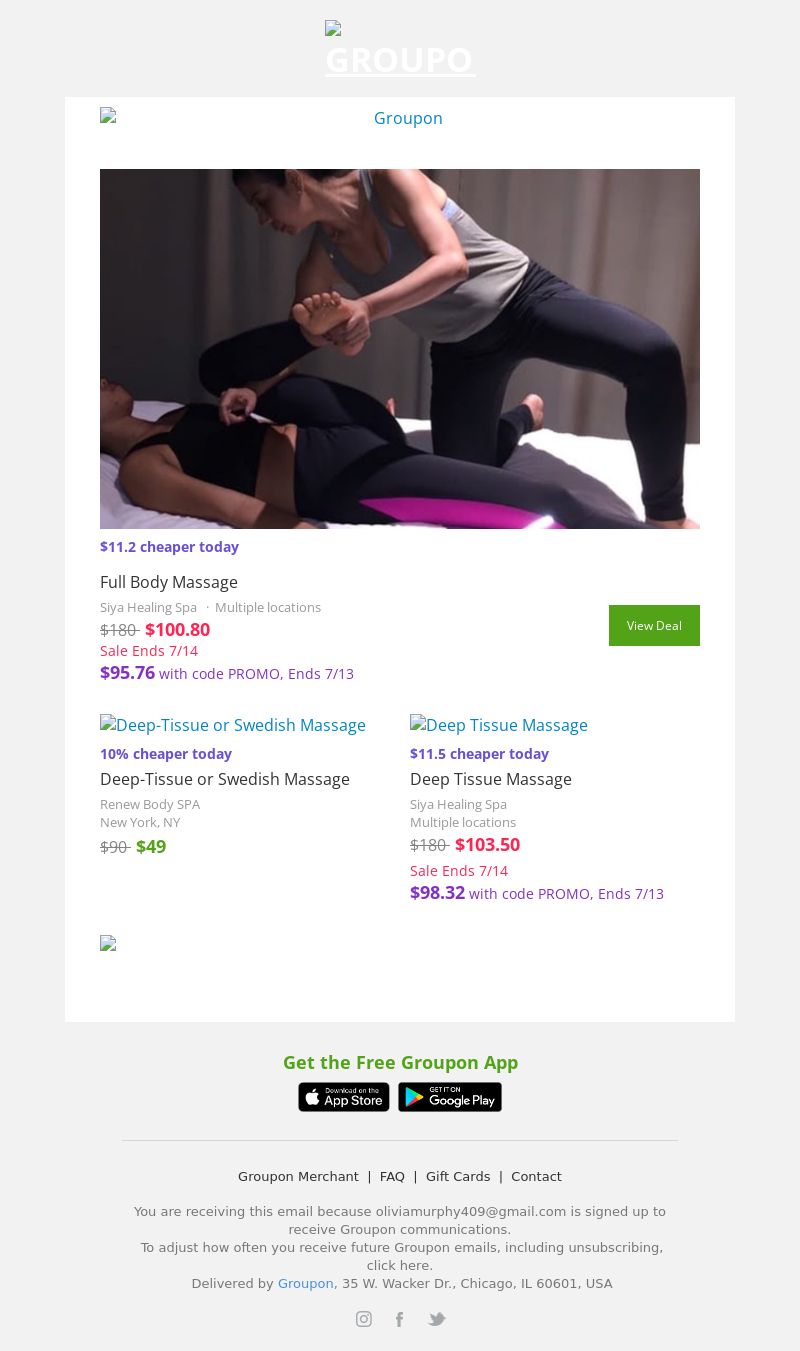Open the Full Body Massage title
Viewport: 800px width, 1351px height.
coord(169,582)
